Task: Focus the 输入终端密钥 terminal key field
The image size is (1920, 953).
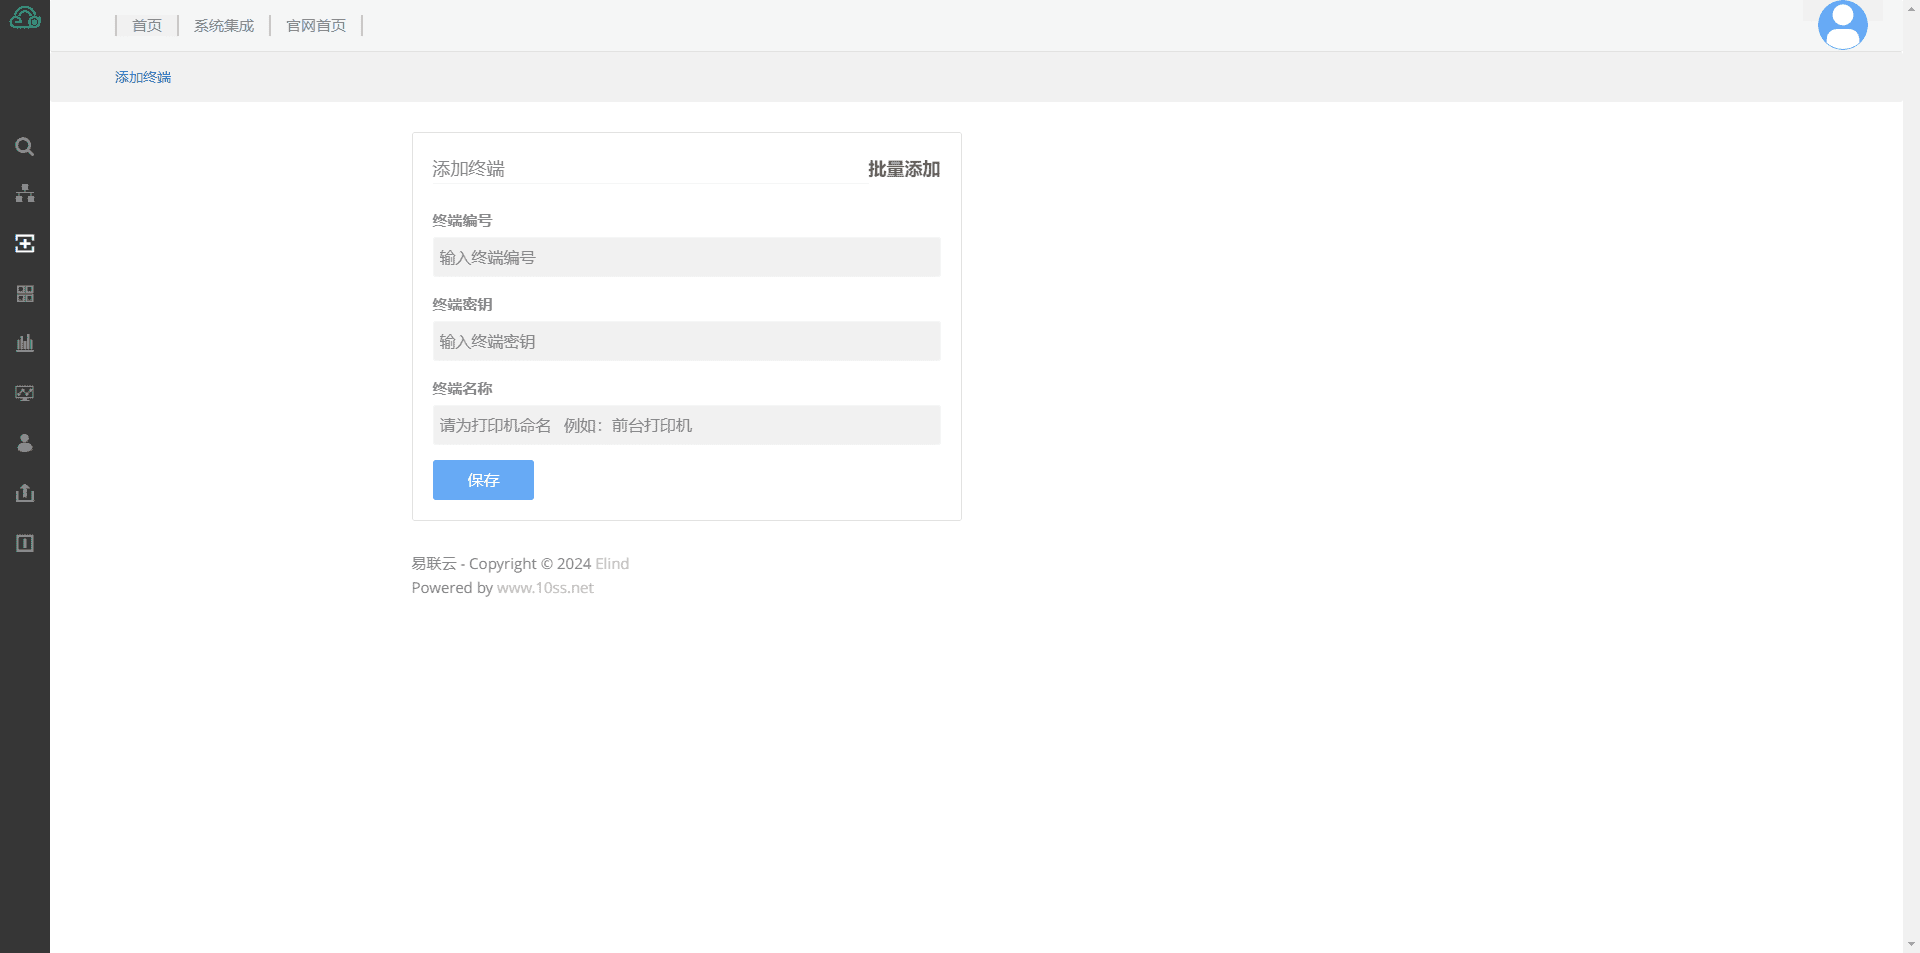Action: pos(687,341)
